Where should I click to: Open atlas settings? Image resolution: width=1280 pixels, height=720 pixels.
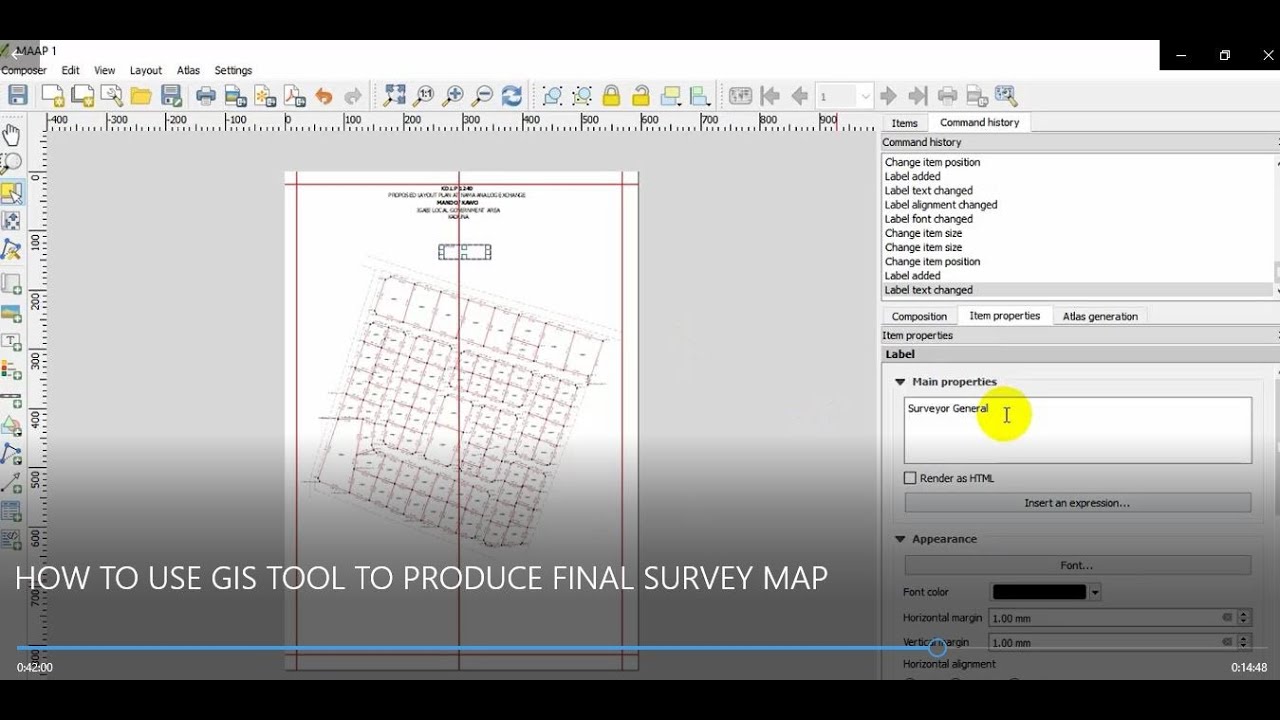[x=1006, y=96]
